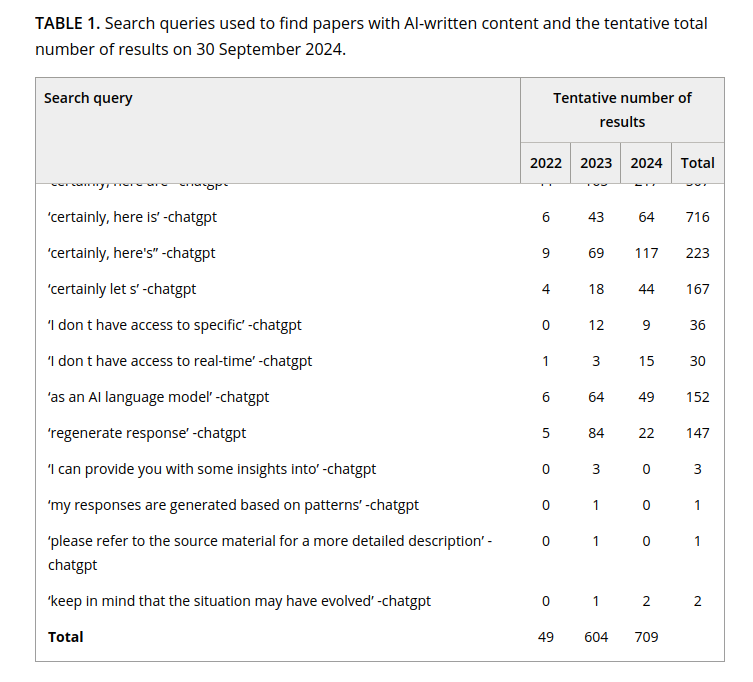
Task: Click the 'regenerate response' query text
Action: point(147,433)
